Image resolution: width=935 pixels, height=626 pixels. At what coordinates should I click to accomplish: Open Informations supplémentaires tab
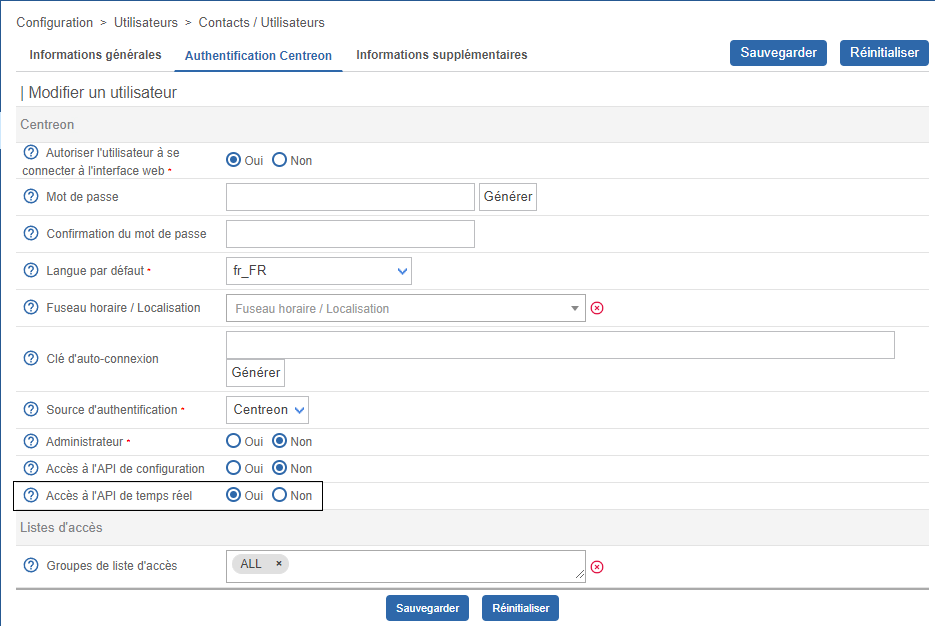click(441, 55)
